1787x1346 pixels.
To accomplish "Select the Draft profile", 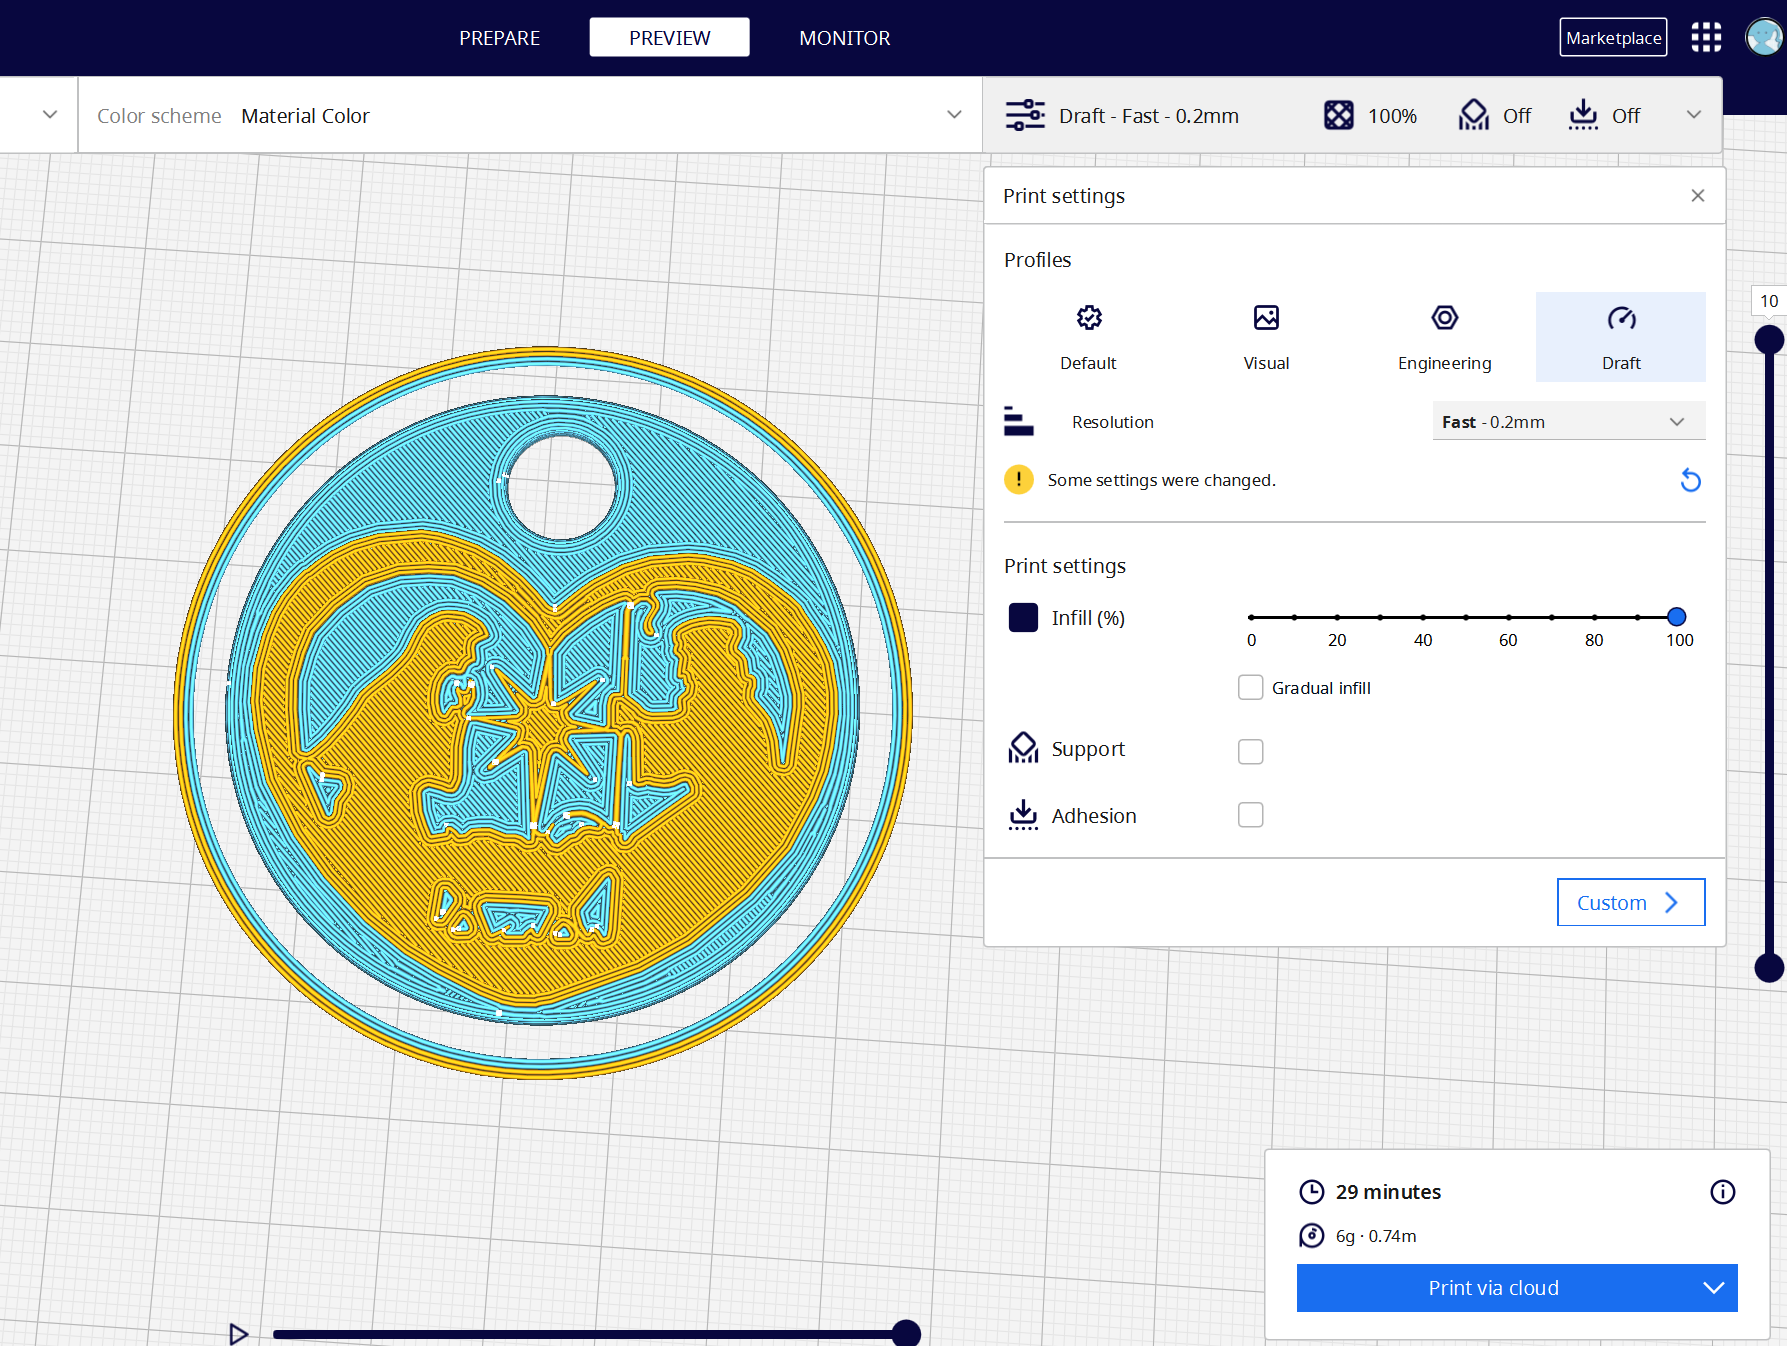I will coord(1621,337).
